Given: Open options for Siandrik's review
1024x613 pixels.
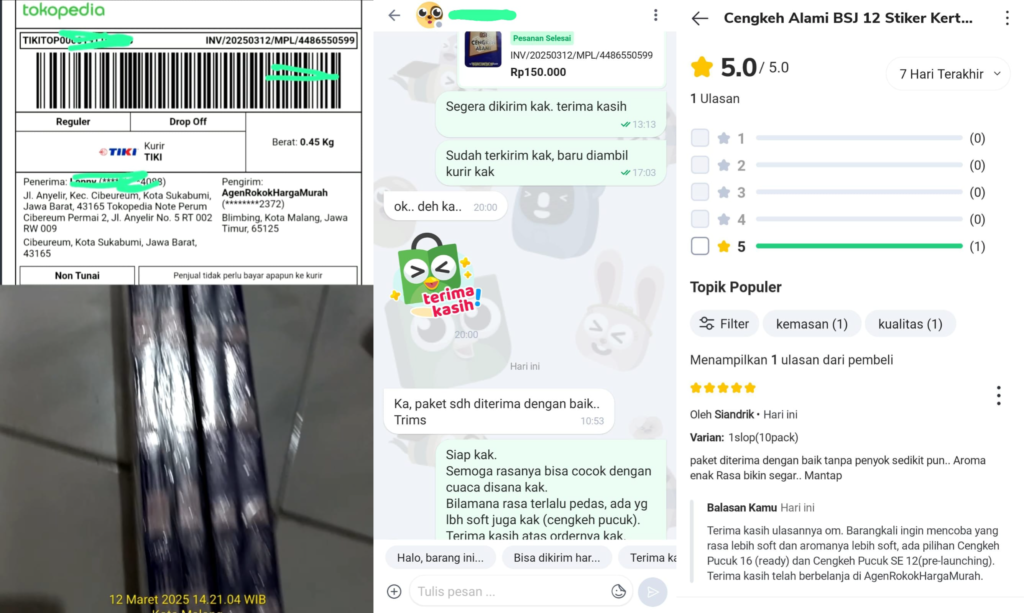Looking at the screenshot, I should tap(999, 396).
